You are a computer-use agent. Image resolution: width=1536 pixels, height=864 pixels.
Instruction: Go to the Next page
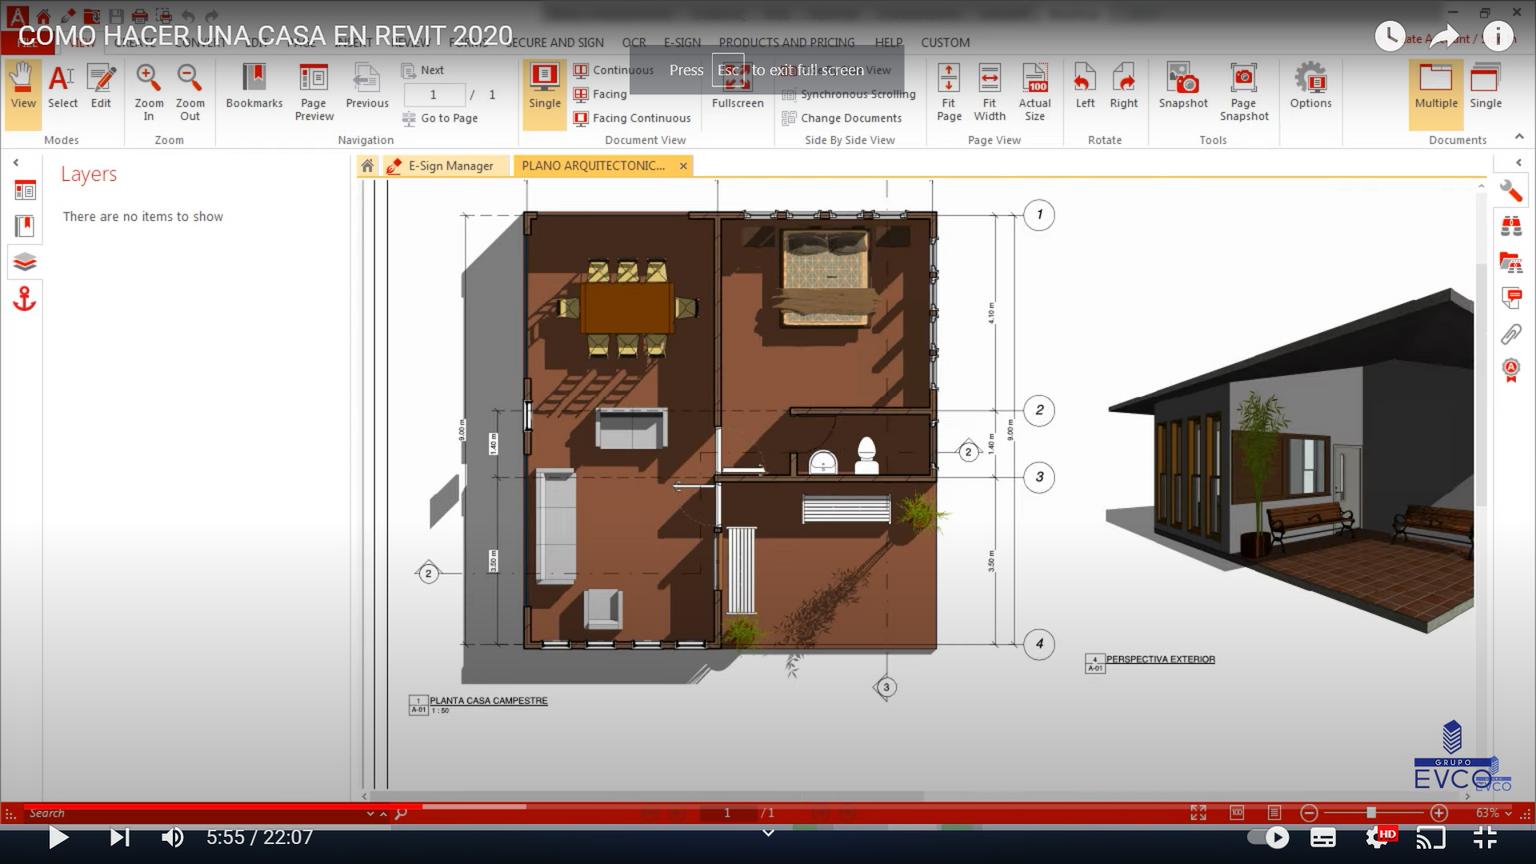click(x=423, y=70)
